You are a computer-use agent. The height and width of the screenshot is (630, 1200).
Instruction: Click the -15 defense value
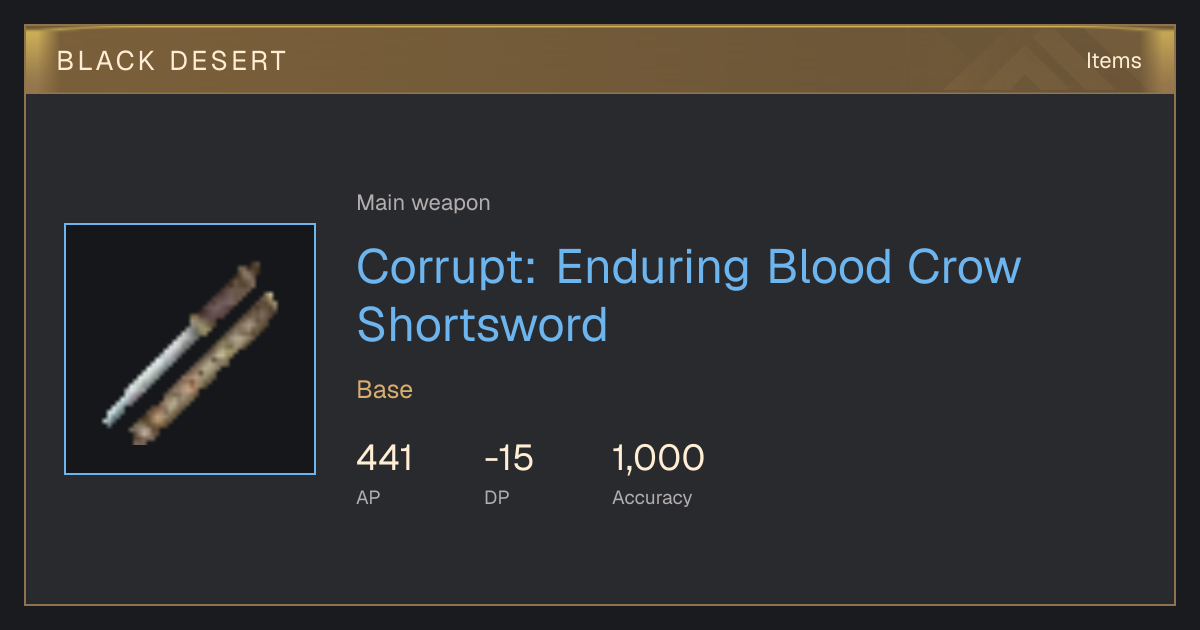(x=509, y=458)
